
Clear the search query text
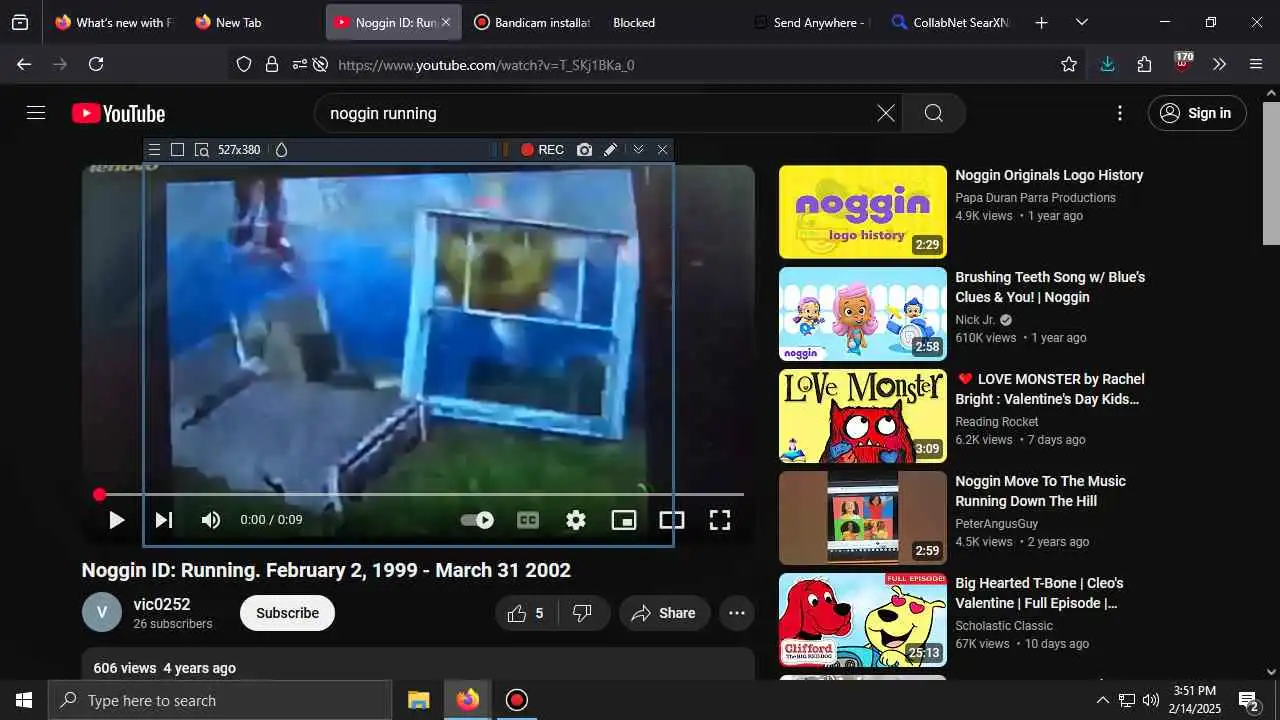pos(886,113)
